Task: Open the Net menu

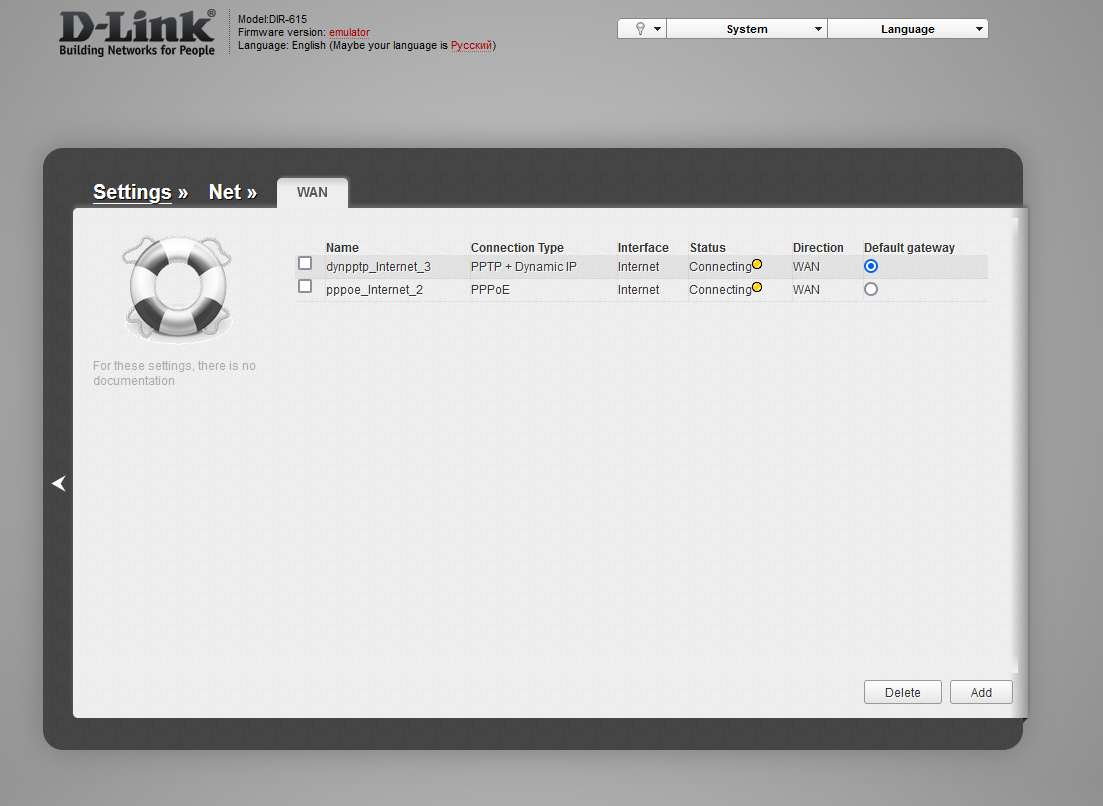Action: pos(227,192)
